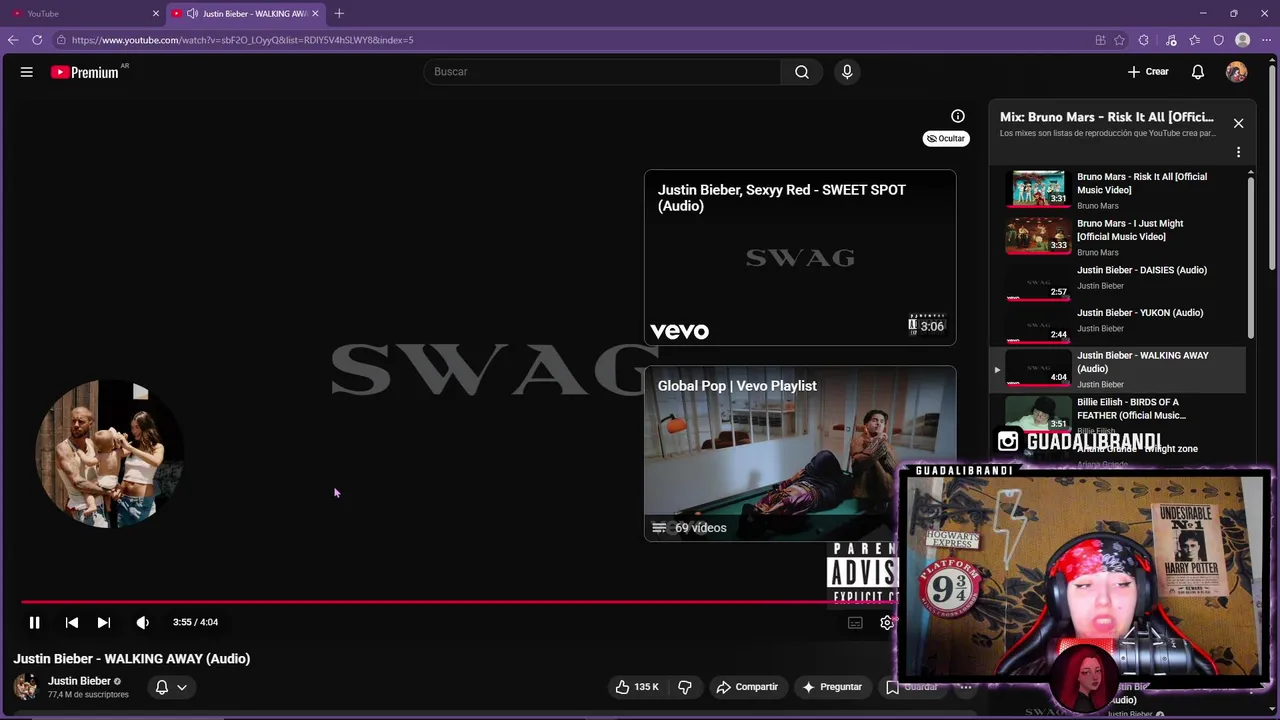Start voice search with microphone icon
The image size is (1280, 720).
847,72
